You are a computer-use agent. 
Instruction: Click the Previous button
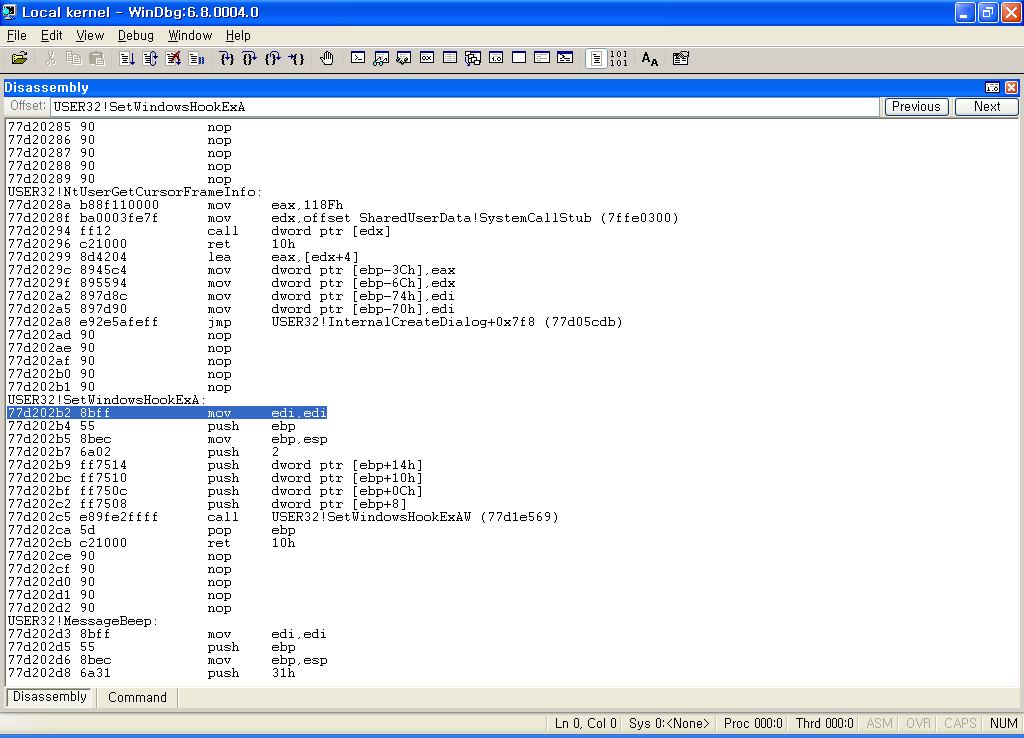coord(916,106)
